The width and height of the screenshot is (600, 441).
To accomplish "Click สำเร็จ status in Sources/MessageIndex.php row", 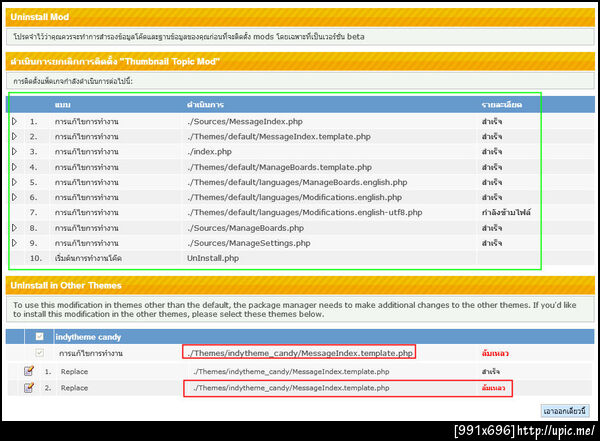I will click(x=492, y=121).
